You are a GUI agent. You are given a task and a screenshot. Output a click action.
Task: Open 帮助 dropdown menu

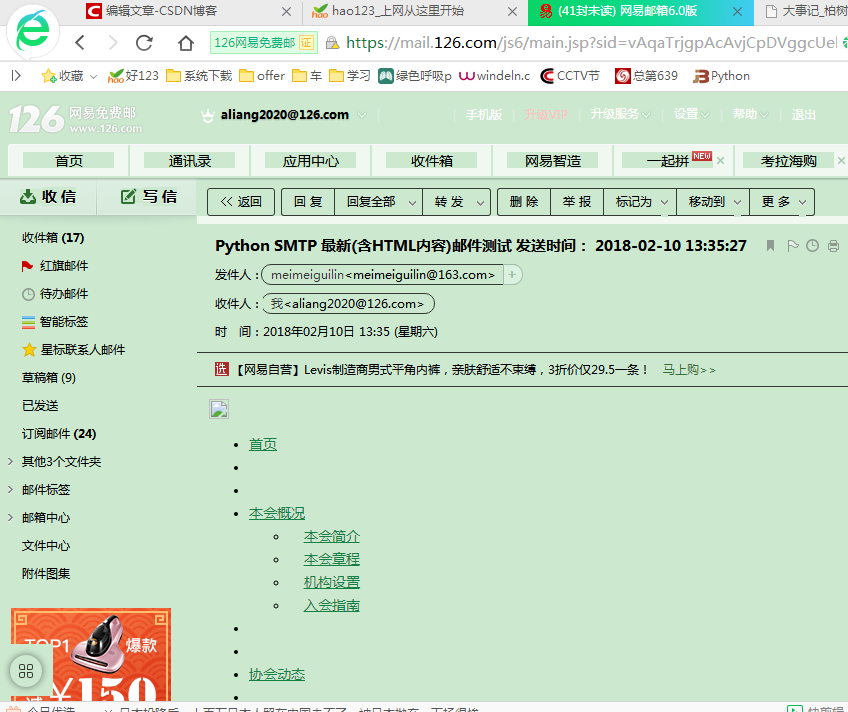pyautogui.click(x=750, y=115)
